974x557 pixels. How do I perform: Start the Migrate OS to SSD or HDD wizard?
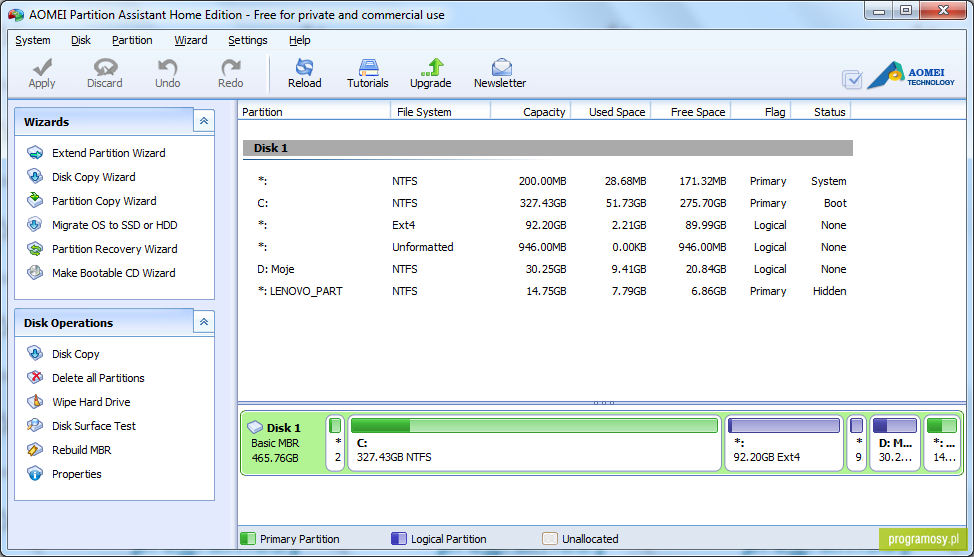(115, 225)
